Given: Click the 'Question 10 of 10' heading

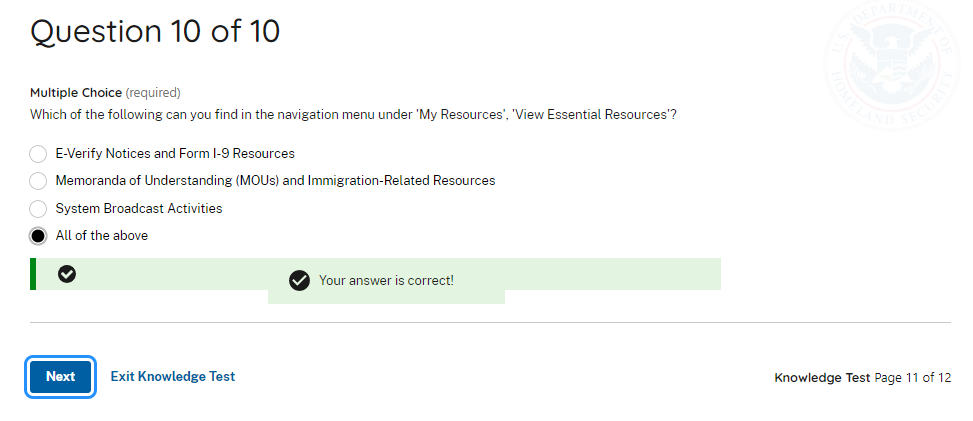Looking at the screenshot, I should [155, 32].
